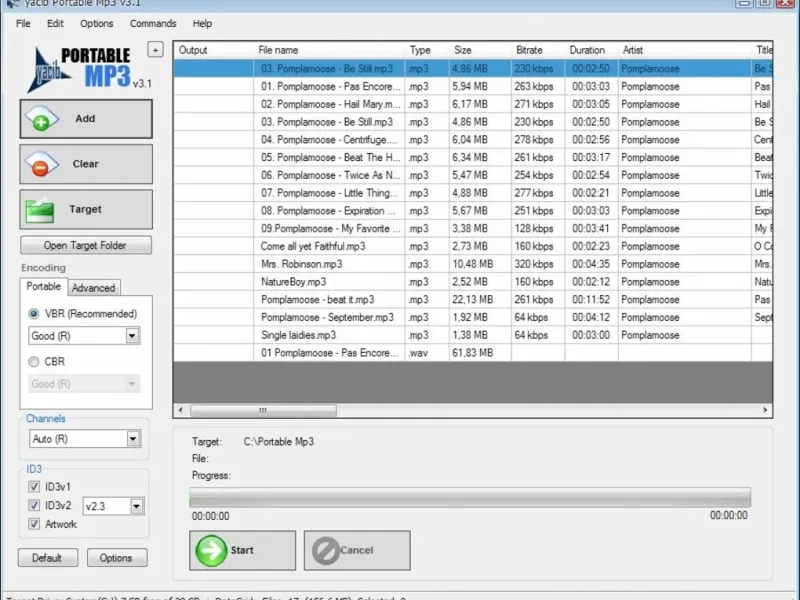The image size is (800, 600).
Task: Switch to the Portable encoding tab
Action: click(43, 286)
